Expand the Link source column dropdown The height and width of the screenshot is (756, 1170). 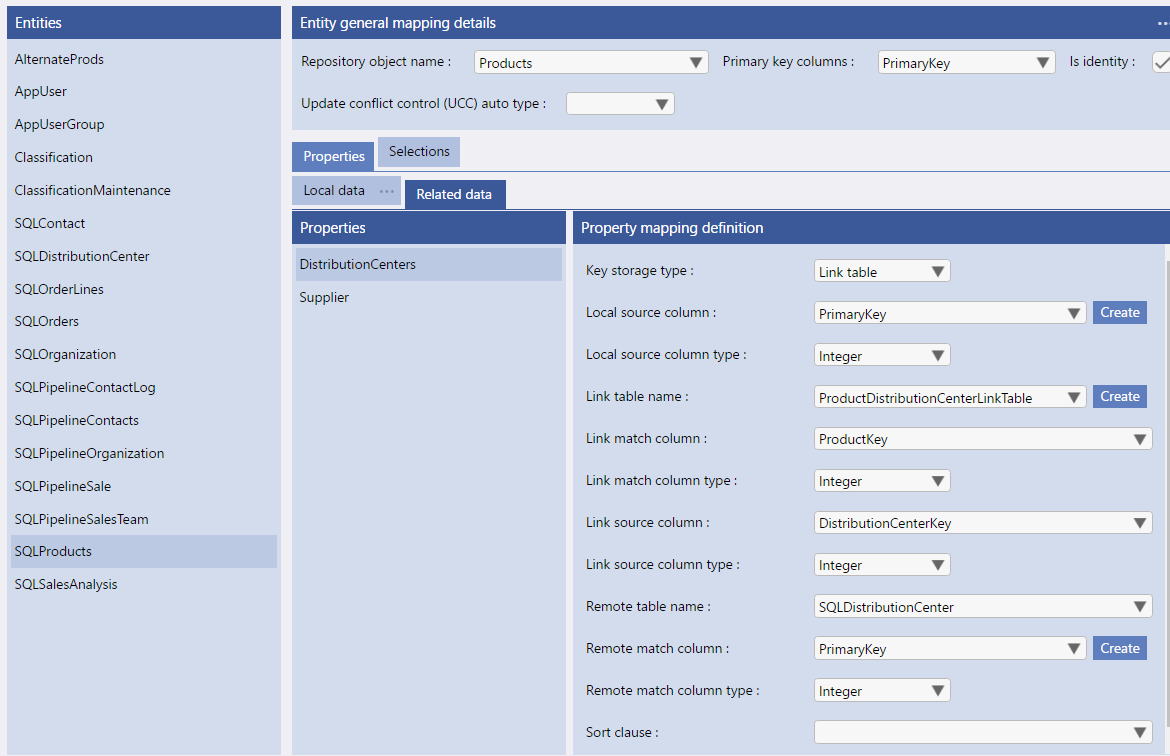[983, 523]
